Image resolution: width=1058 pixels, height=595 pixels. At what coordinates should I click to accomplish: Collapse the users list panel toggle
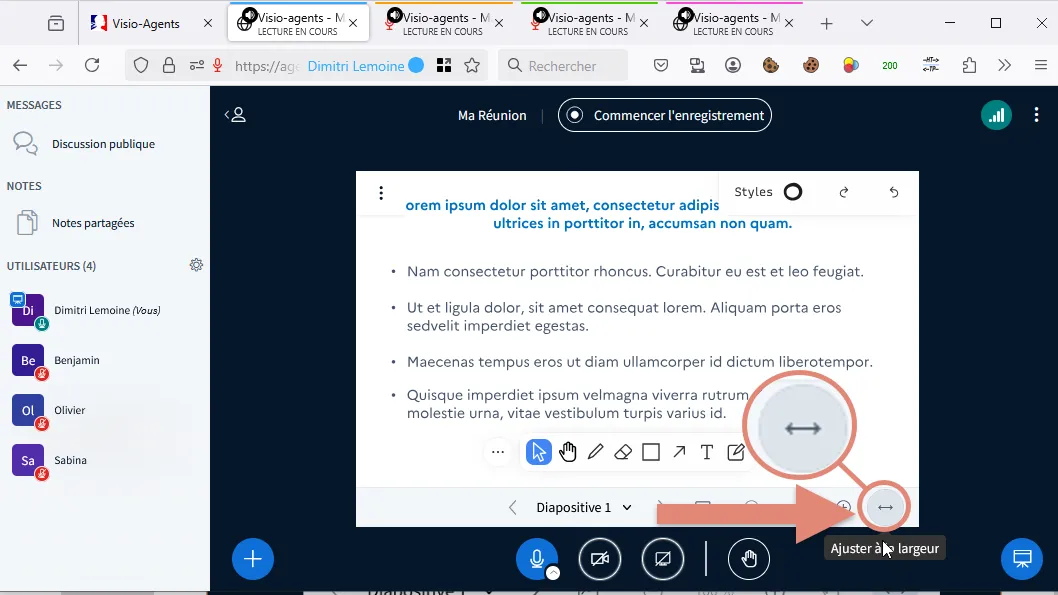(x=235, y=115)
